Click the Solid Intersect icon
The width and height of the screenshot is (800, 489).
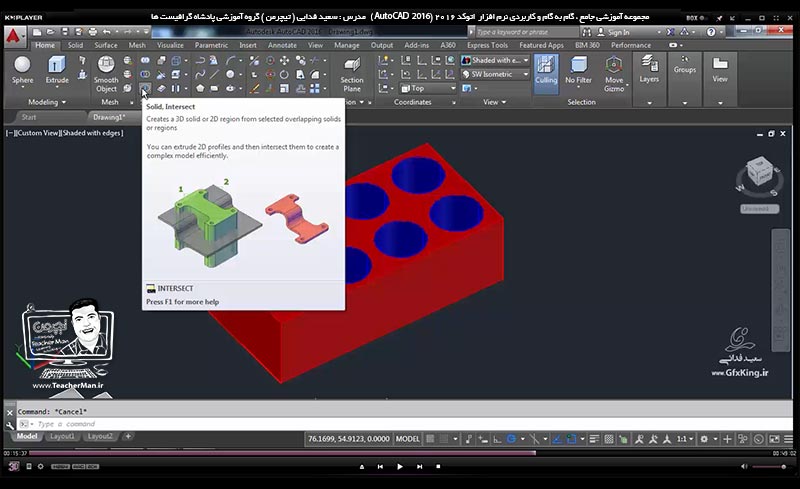[145, 89]
